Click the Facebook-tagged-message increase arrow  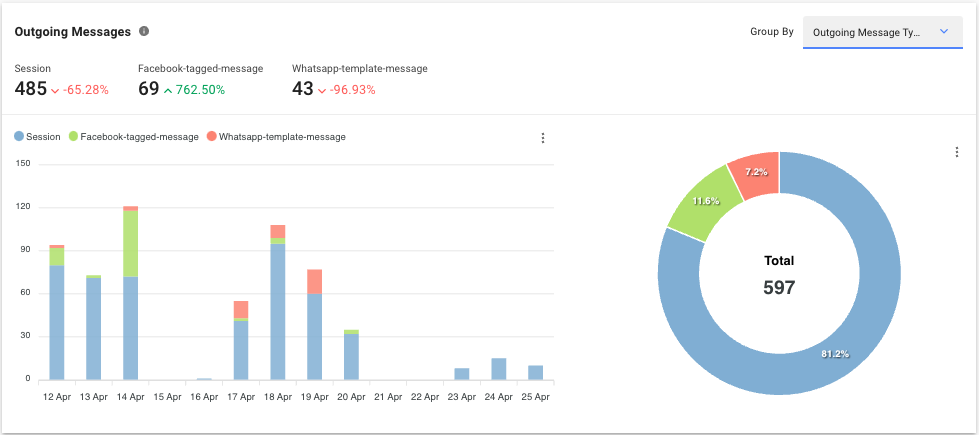point(168,90)
